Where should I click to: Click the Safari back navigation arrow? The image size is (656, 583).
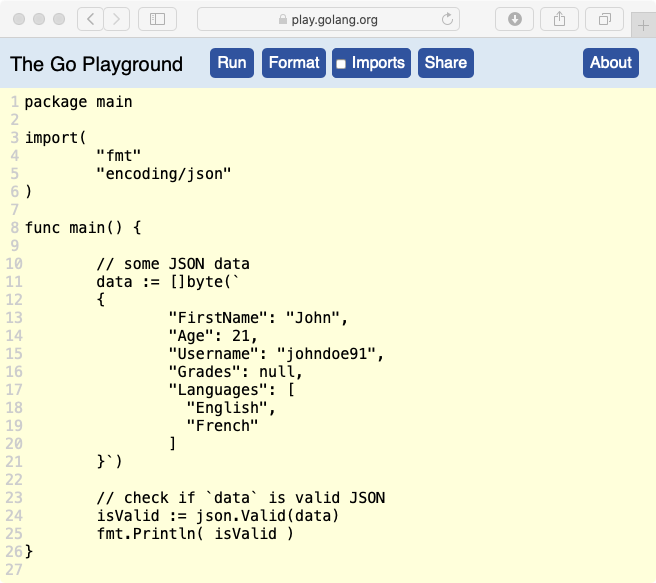[x=90, y=19]
